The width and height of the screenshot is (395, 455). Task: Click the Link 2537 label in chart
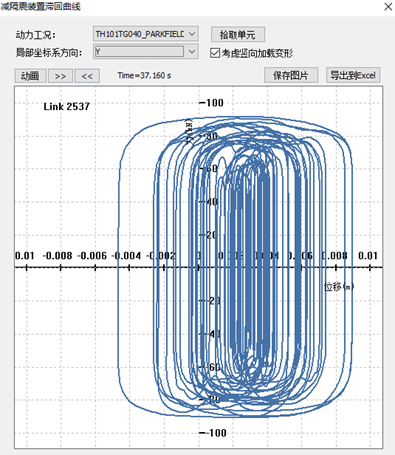coord(67,107)
